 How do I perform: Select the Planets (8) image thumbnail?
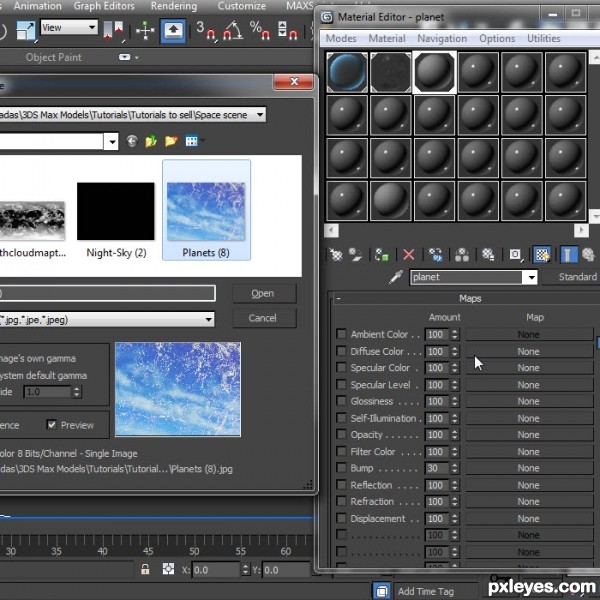tap(206, 210)
